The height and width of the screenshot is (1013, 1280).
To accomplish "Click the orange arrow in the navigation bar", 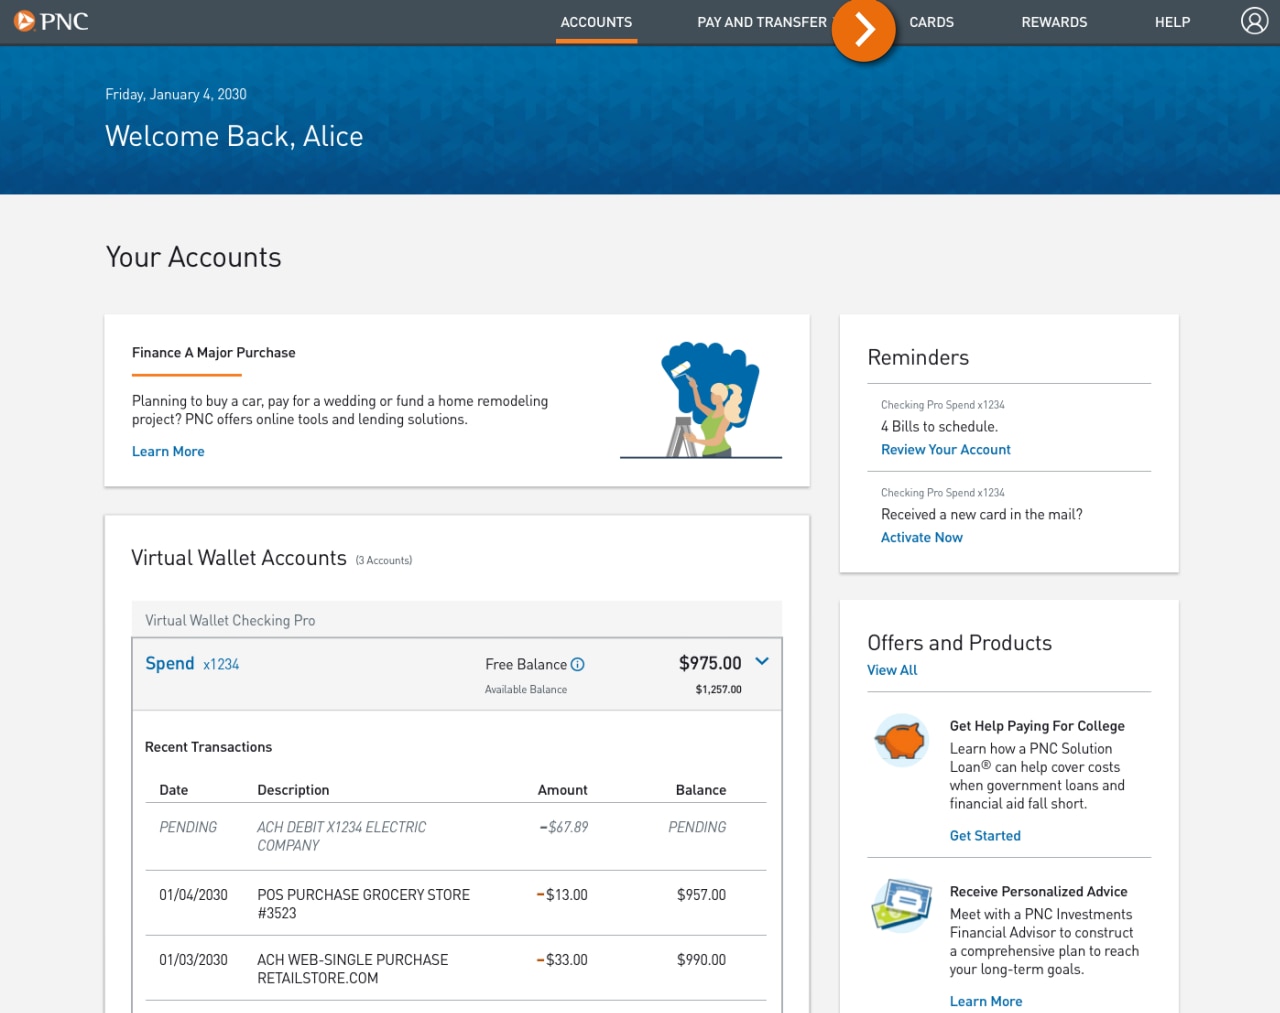I will pyautogui.click(x=863, y=31).
